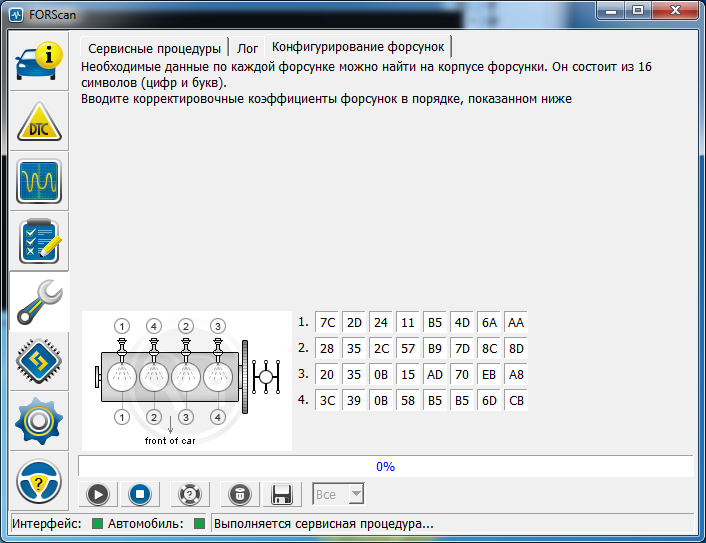Click injector 1 field '6A'
Viewport: 706px width, 543px height.
(489, 322)
